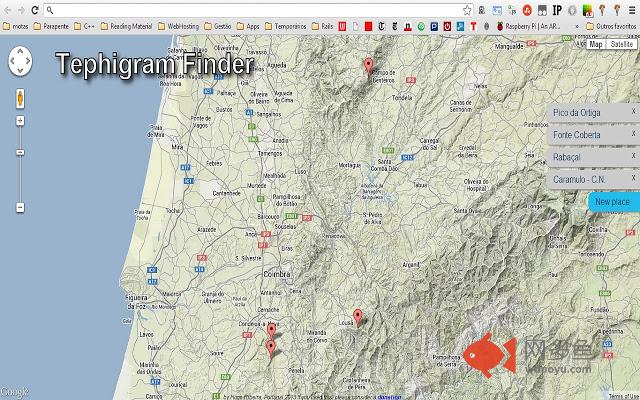Click the green circle bookmark icon

coord(421,27)
